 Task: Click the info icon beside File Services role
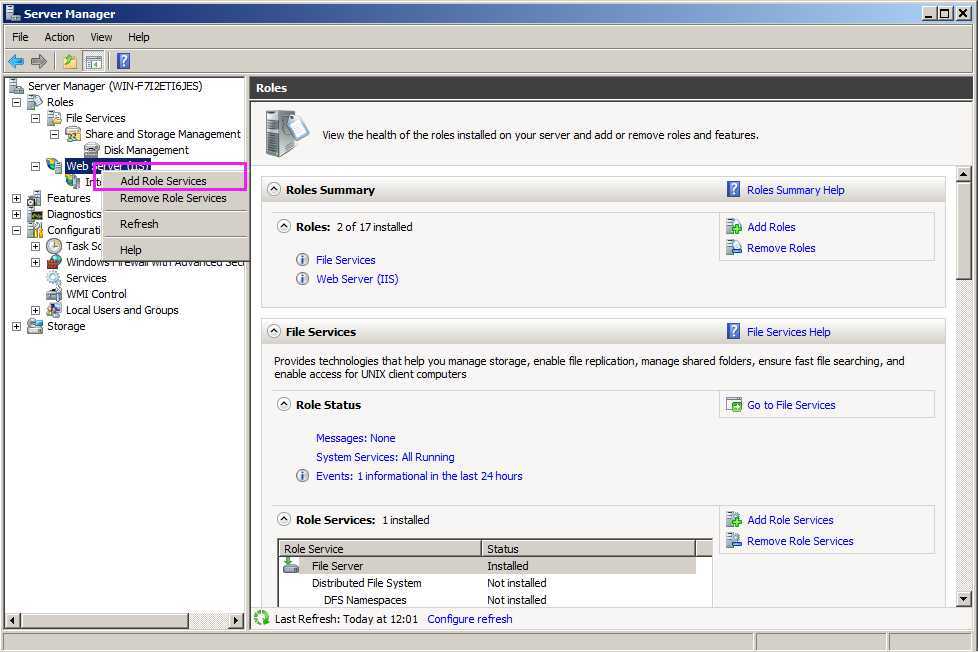tap(302, 260)
